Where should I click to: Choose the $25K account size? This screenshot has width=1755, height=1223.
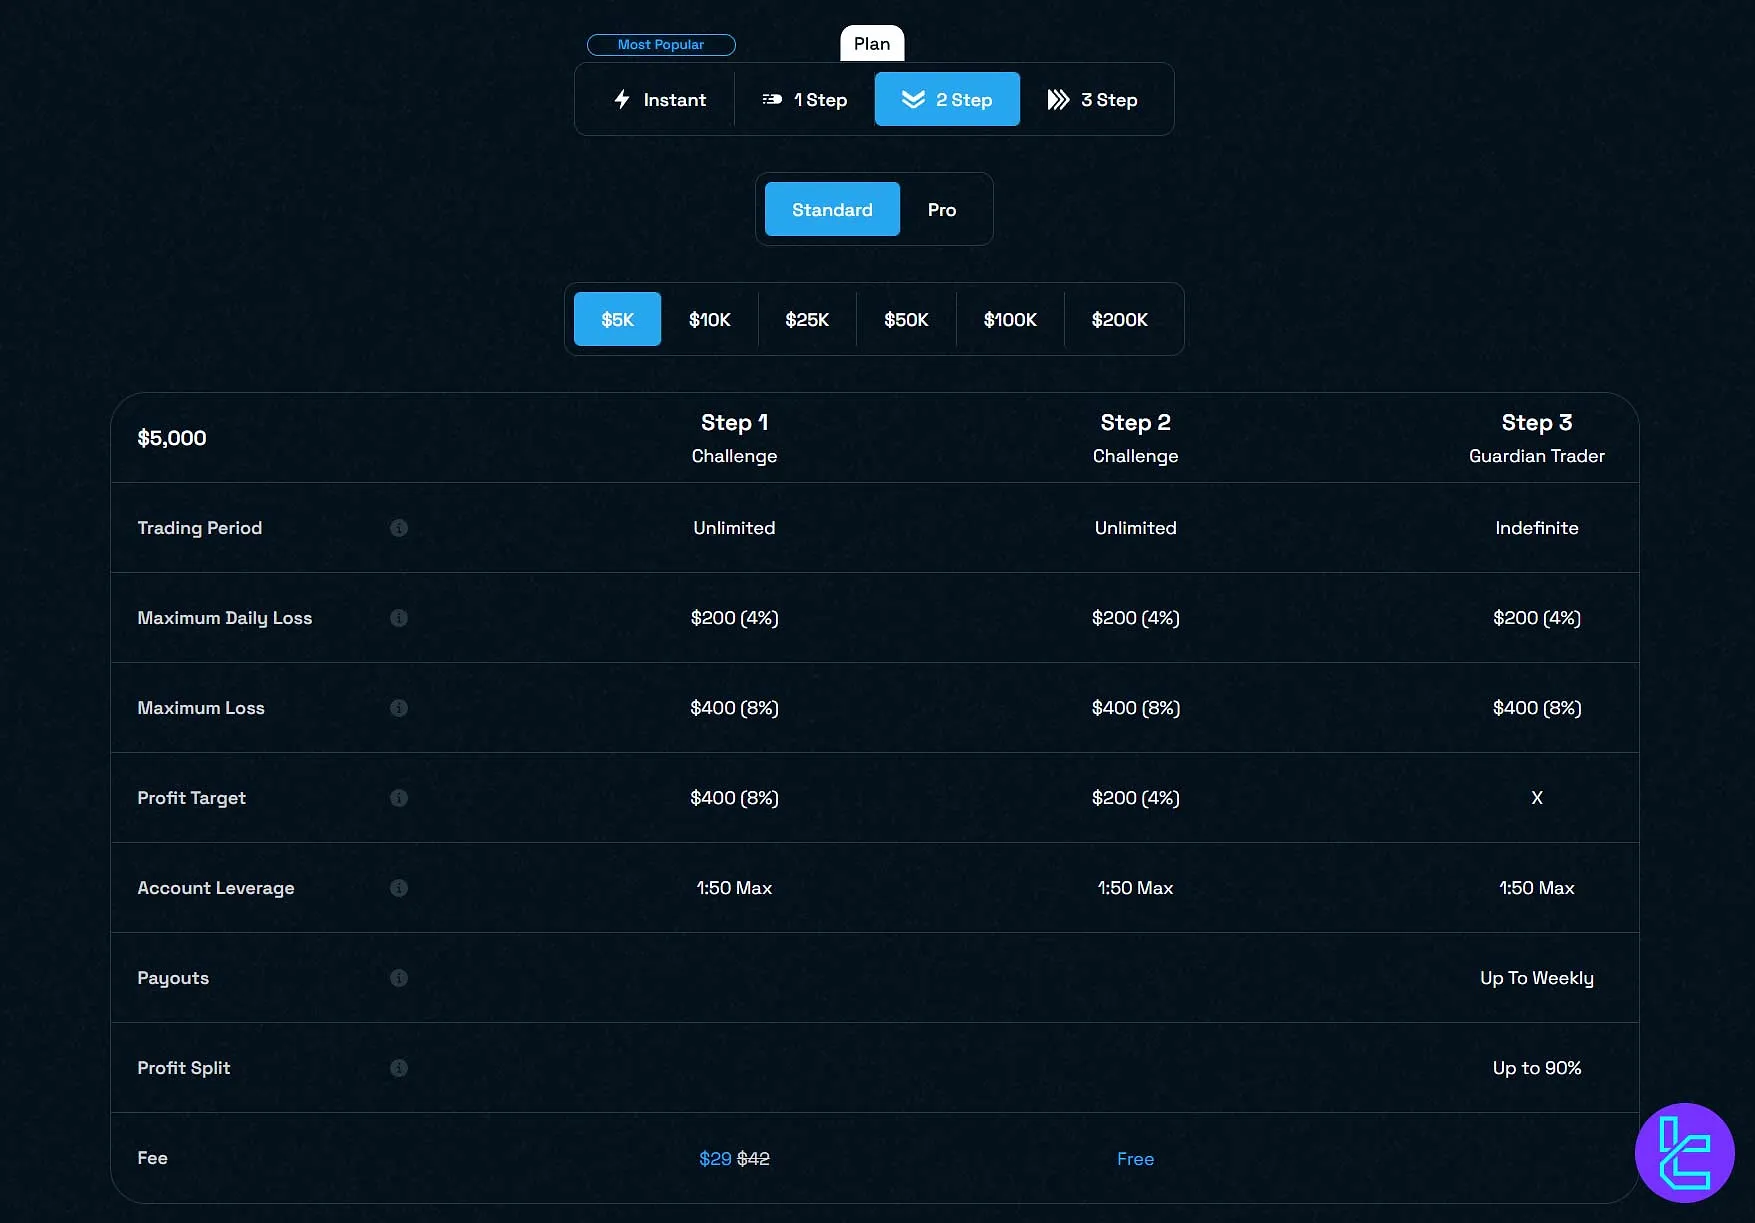tap(807, 320)
